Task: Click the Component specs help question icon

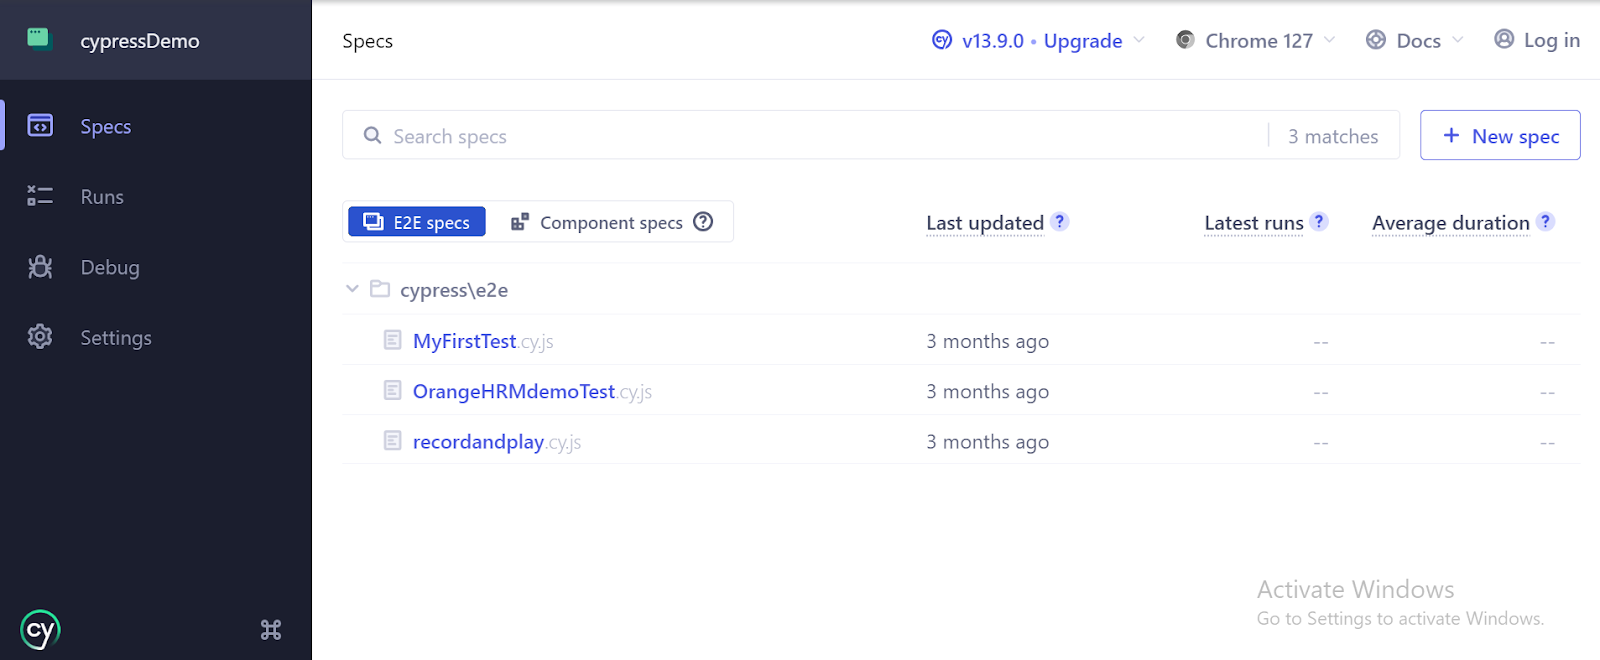Action: point(703,222)
